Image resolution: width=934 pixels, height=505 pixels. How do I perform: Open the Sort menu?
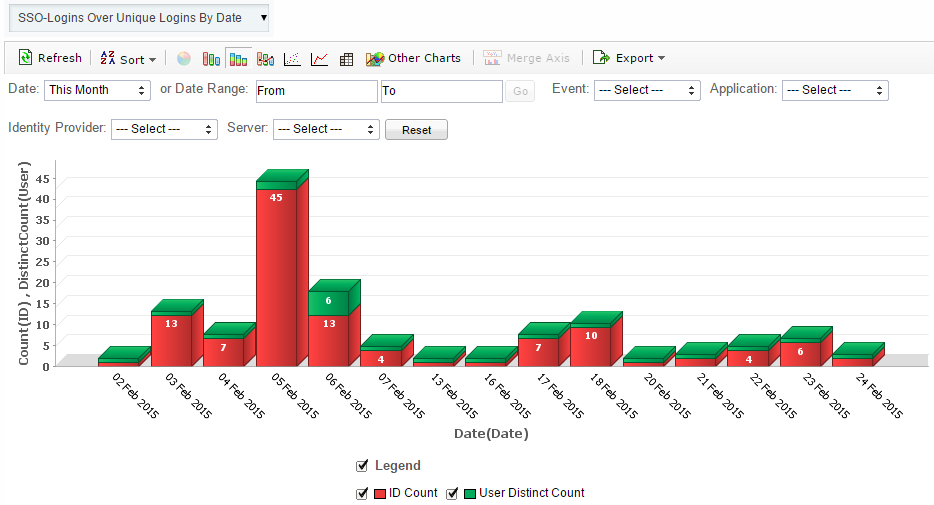click(x=129, y=59)
